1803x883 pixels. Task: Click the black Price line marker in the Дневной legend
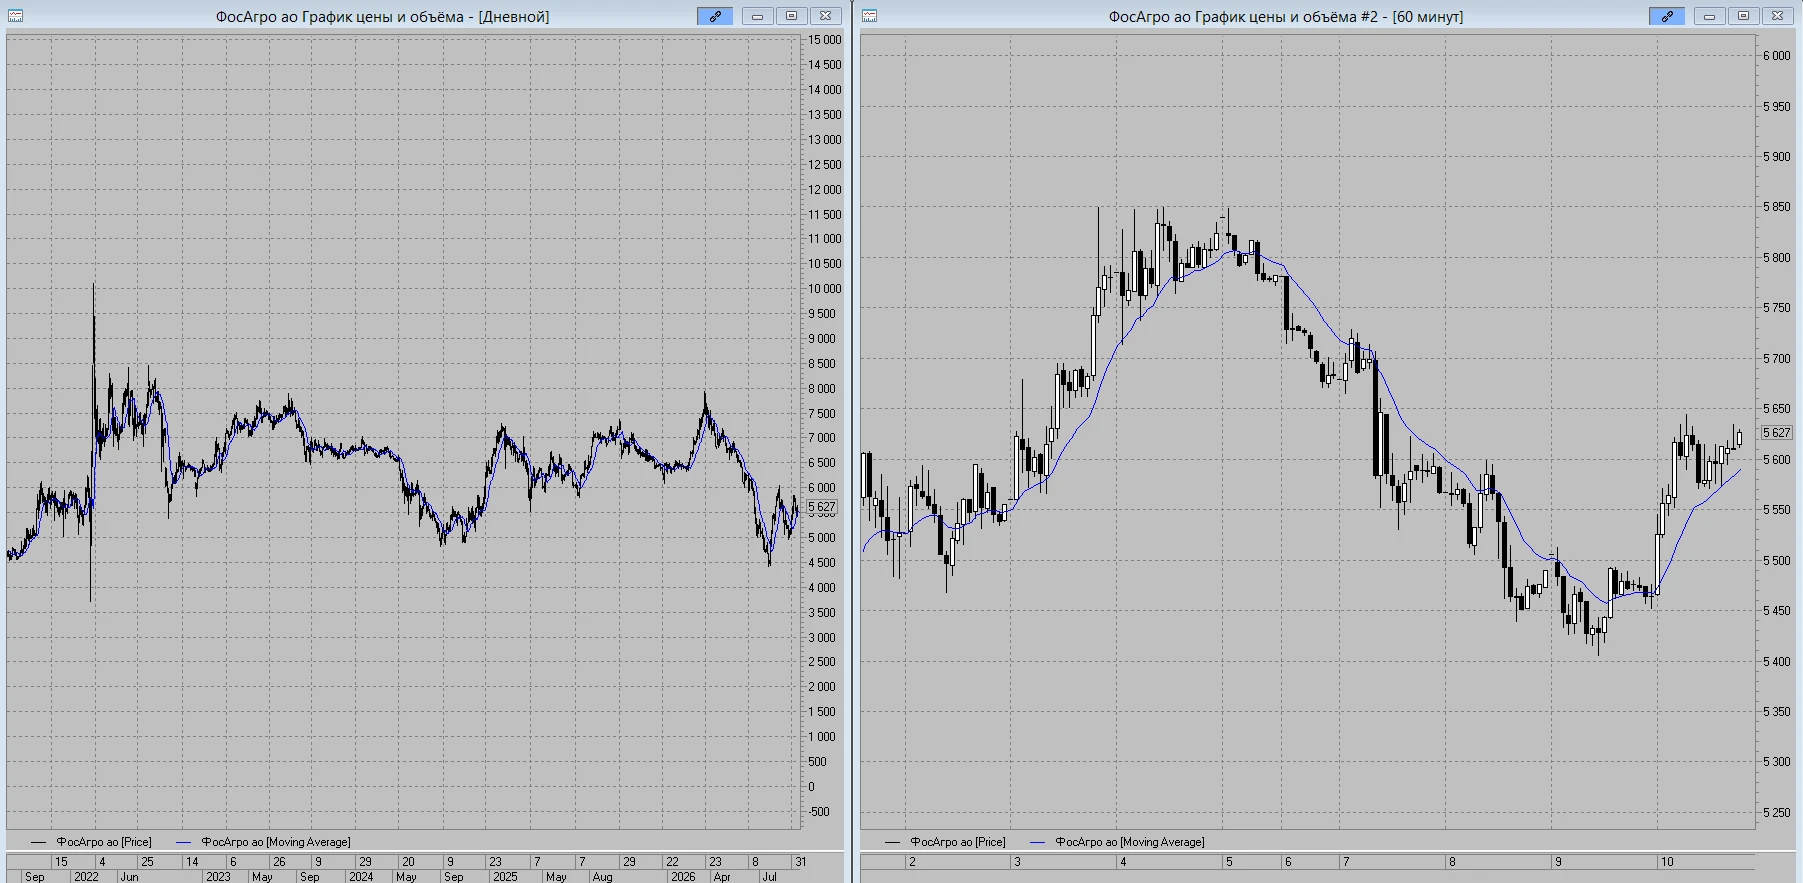(x=38, y=842)
